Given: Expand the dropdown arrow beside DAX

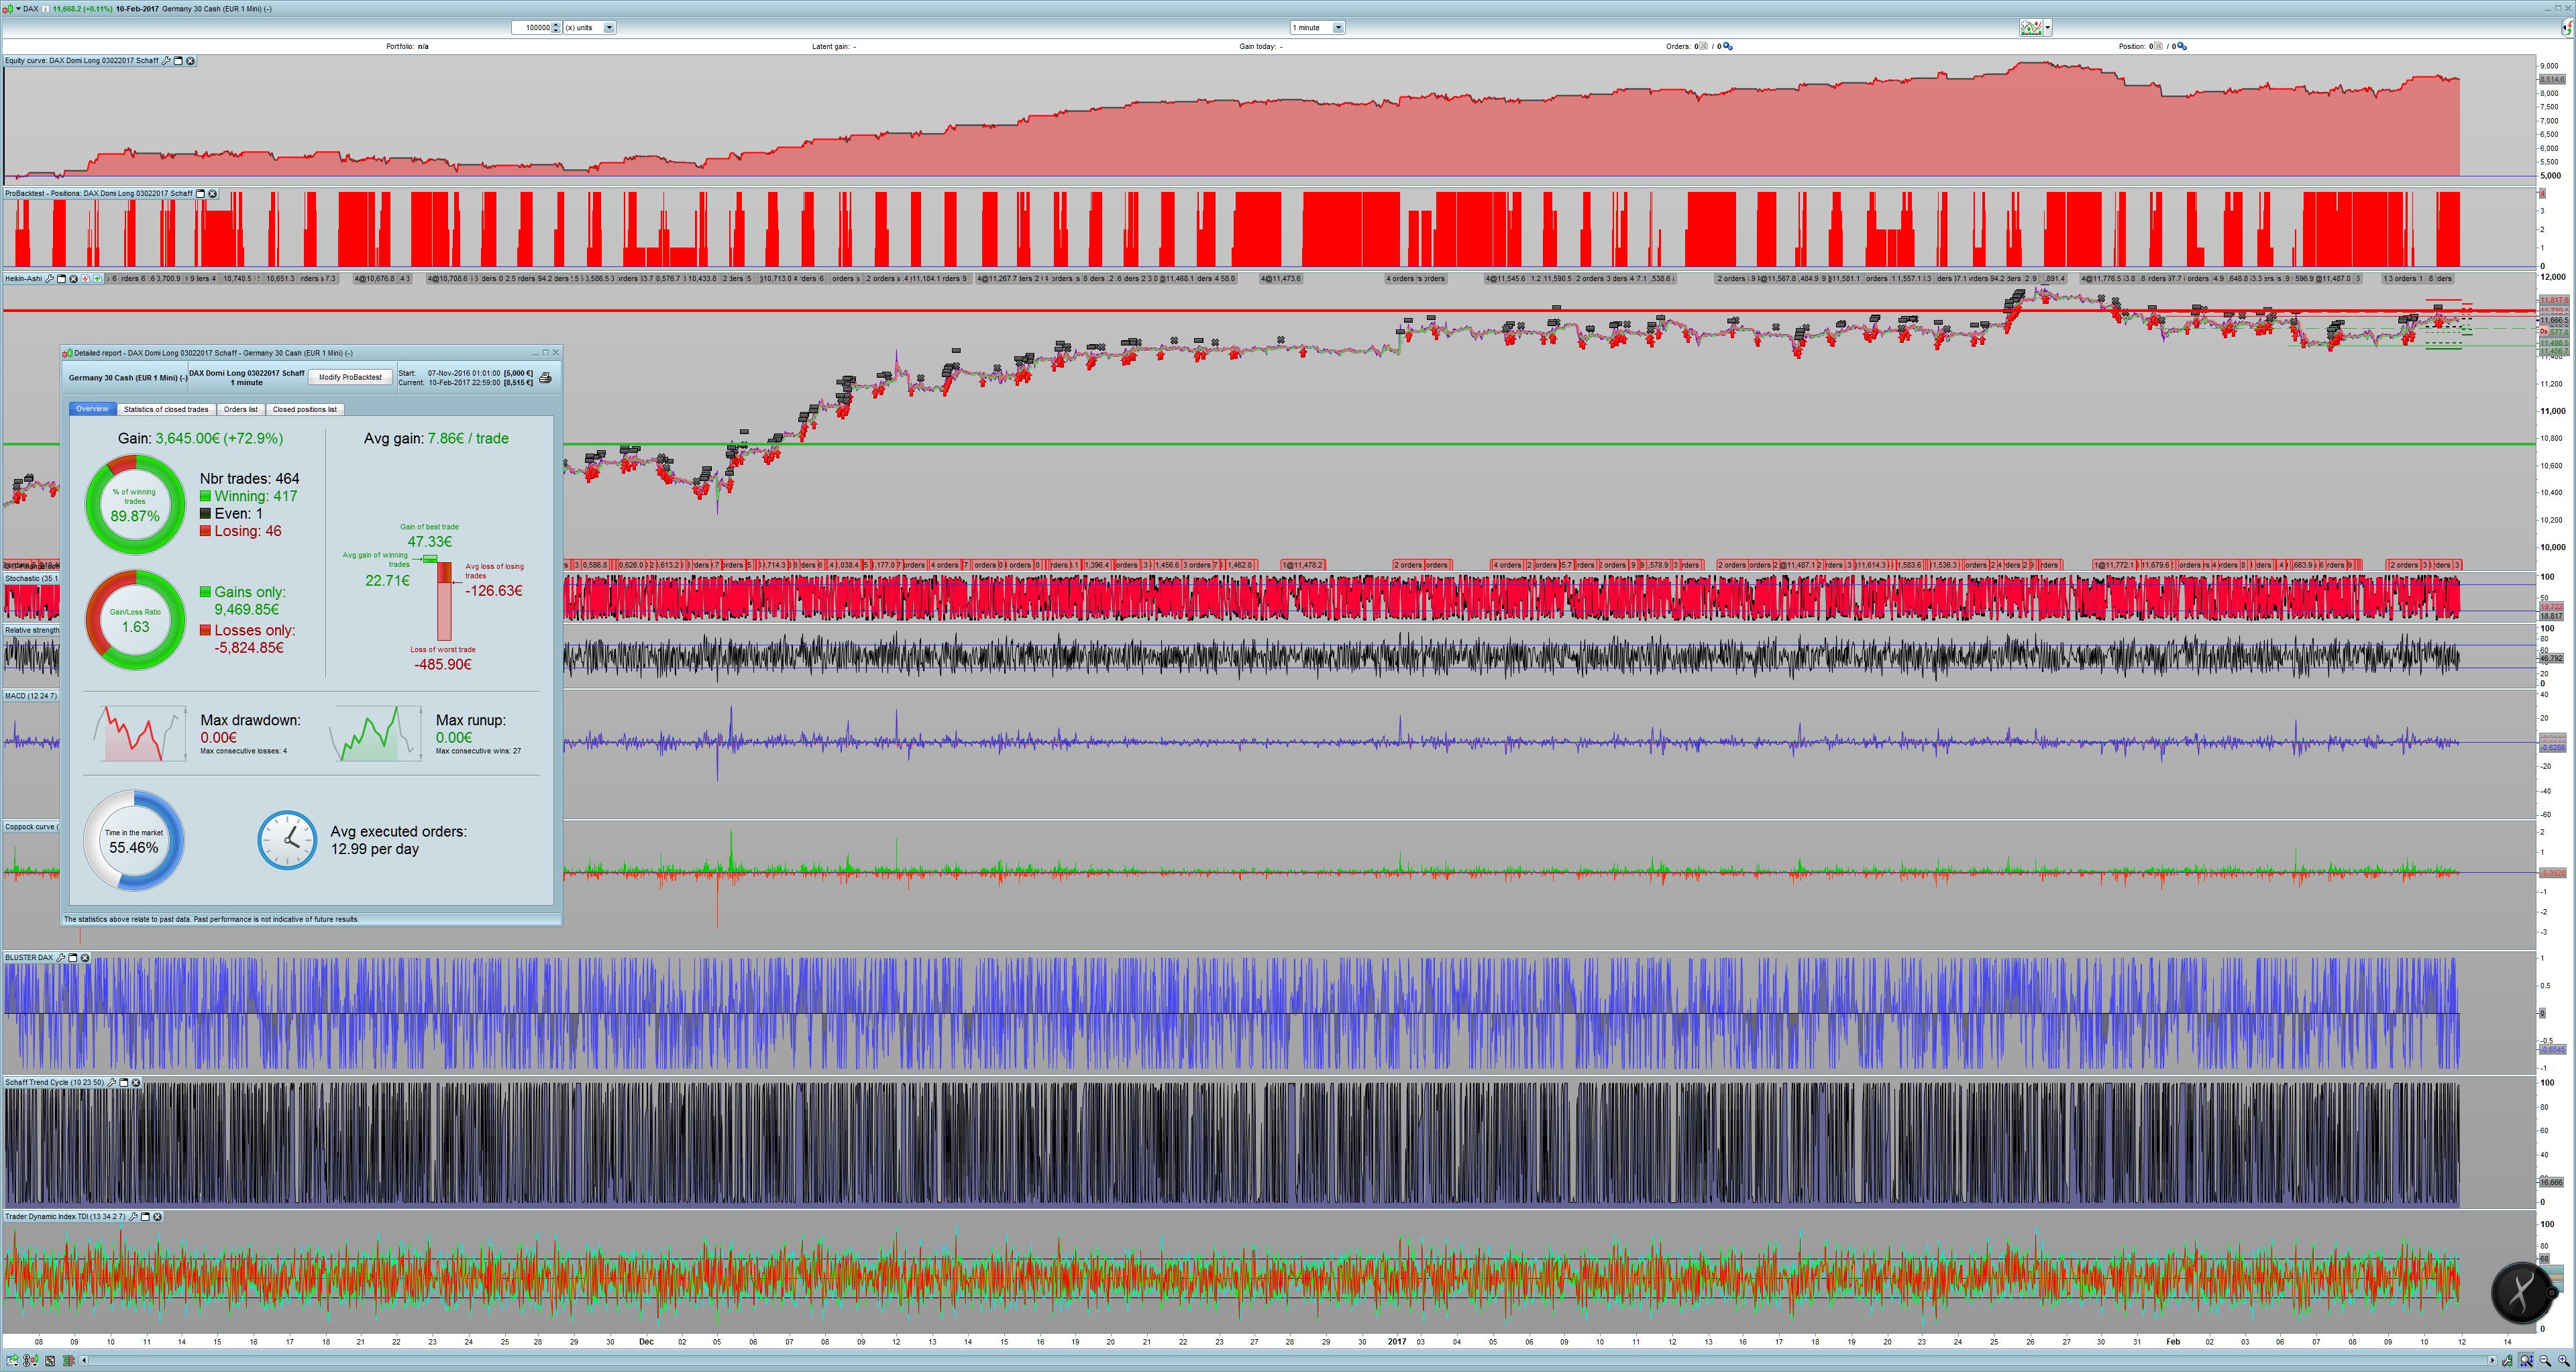Looking at the screenshot, I should [18, 9].
